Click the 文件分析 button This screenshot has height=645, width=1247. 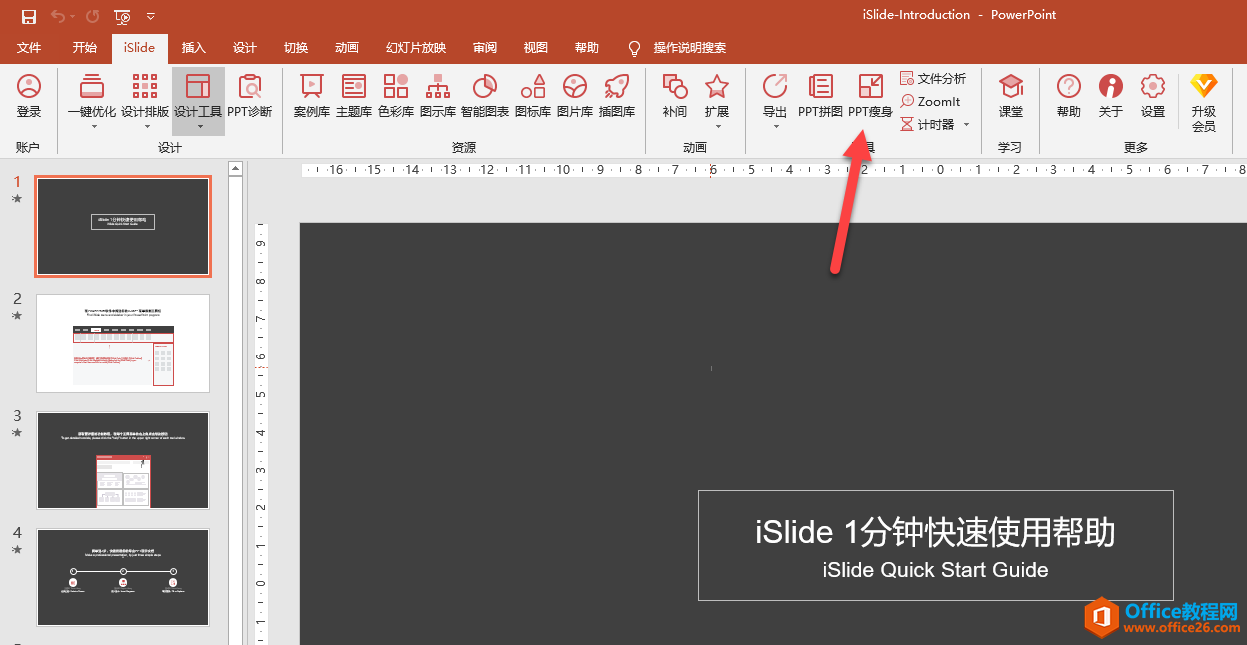pos(933,79)
